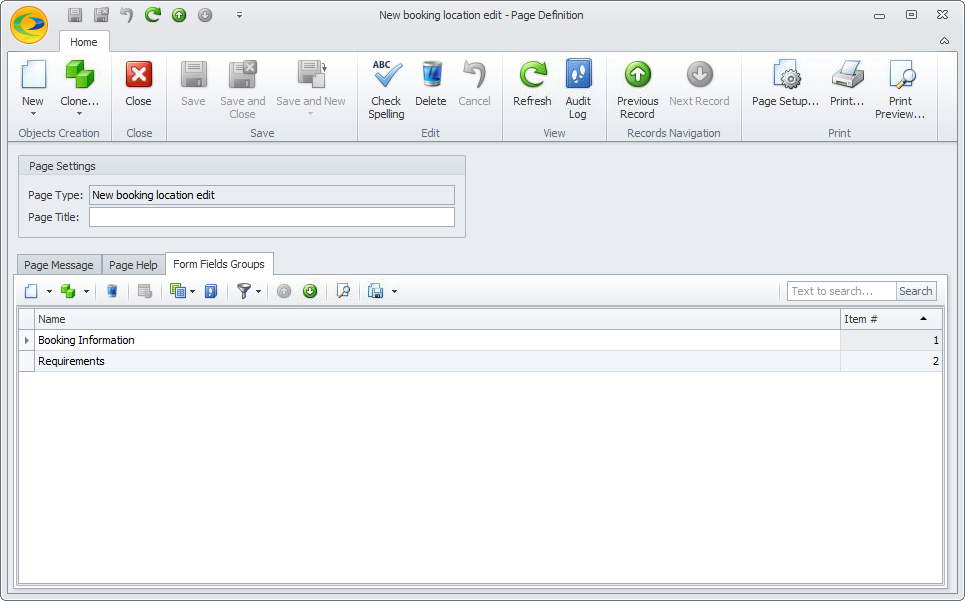Expand grid views dropdown arrow

(x=193, y=292)
